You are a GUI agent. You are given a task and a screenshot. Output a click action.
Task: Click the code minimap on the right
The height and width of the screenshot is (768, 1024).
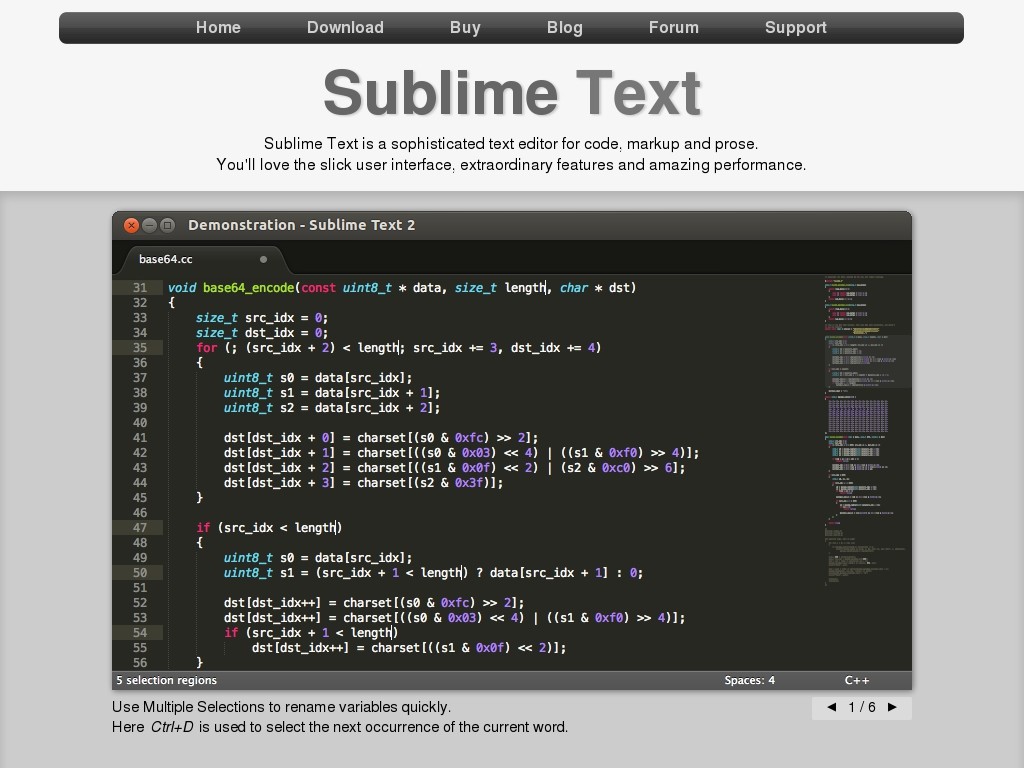tap(866, 431)
